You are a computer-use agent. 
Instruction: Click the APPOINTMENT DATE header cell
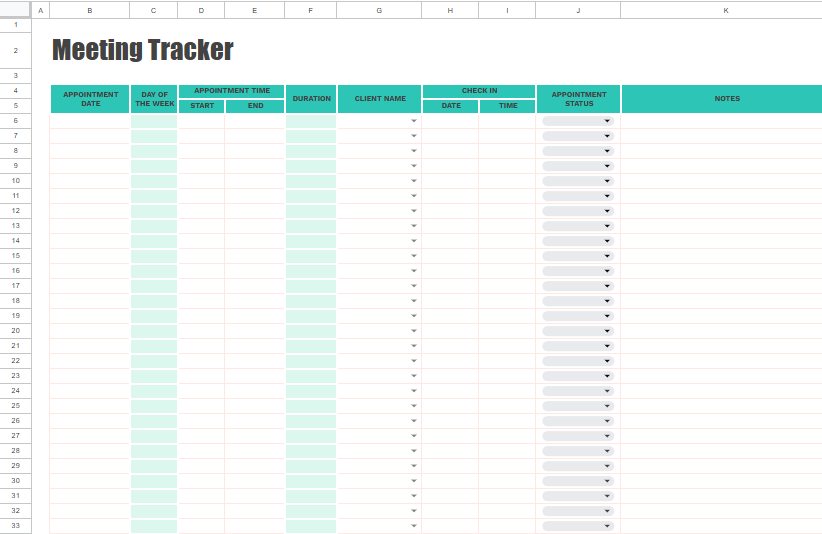click(90, 99)
